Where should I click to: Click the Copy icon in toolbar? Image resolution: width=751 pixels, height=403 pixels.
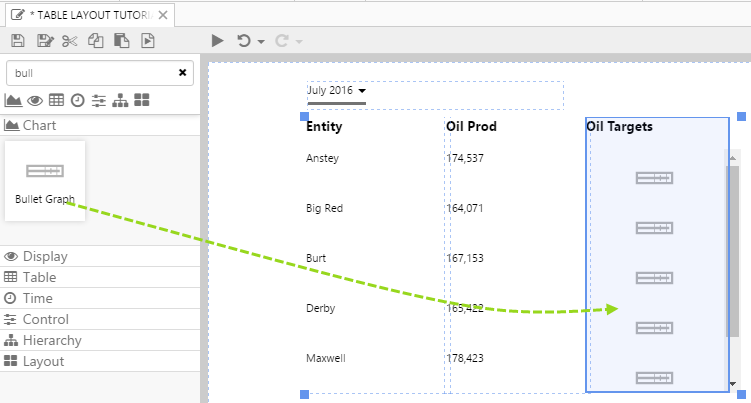pos(96,41)
